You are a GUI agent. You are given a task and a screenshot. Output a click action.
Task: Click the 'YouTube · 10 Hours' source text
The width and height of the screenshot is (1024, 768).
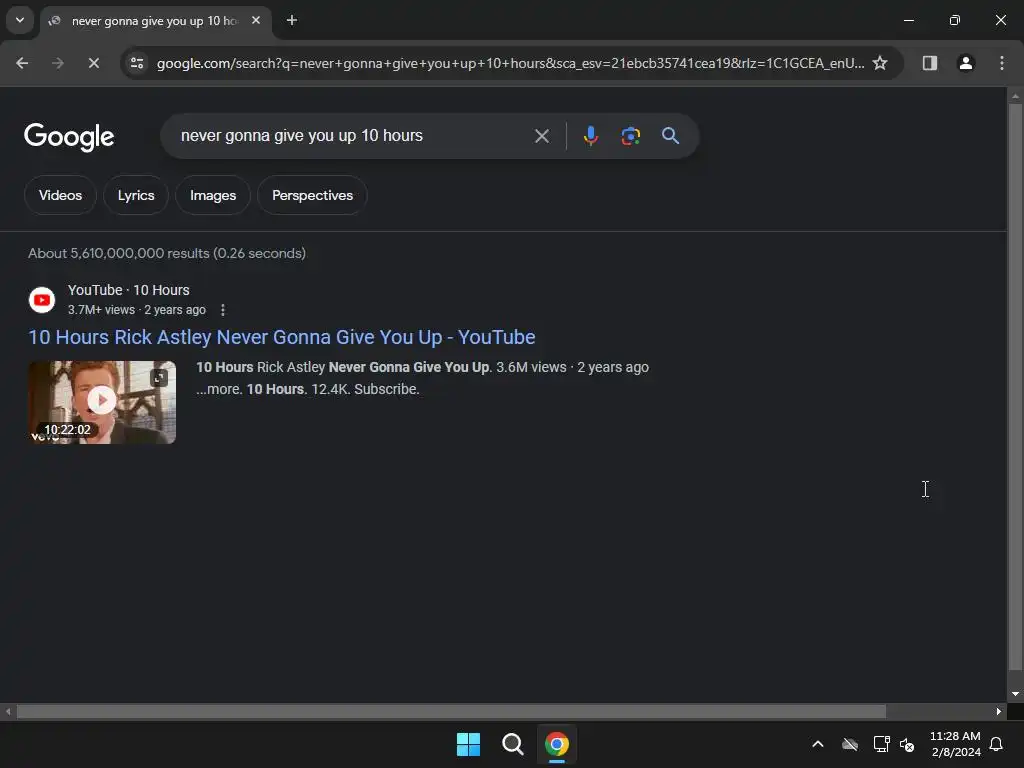tap(129, 290)
